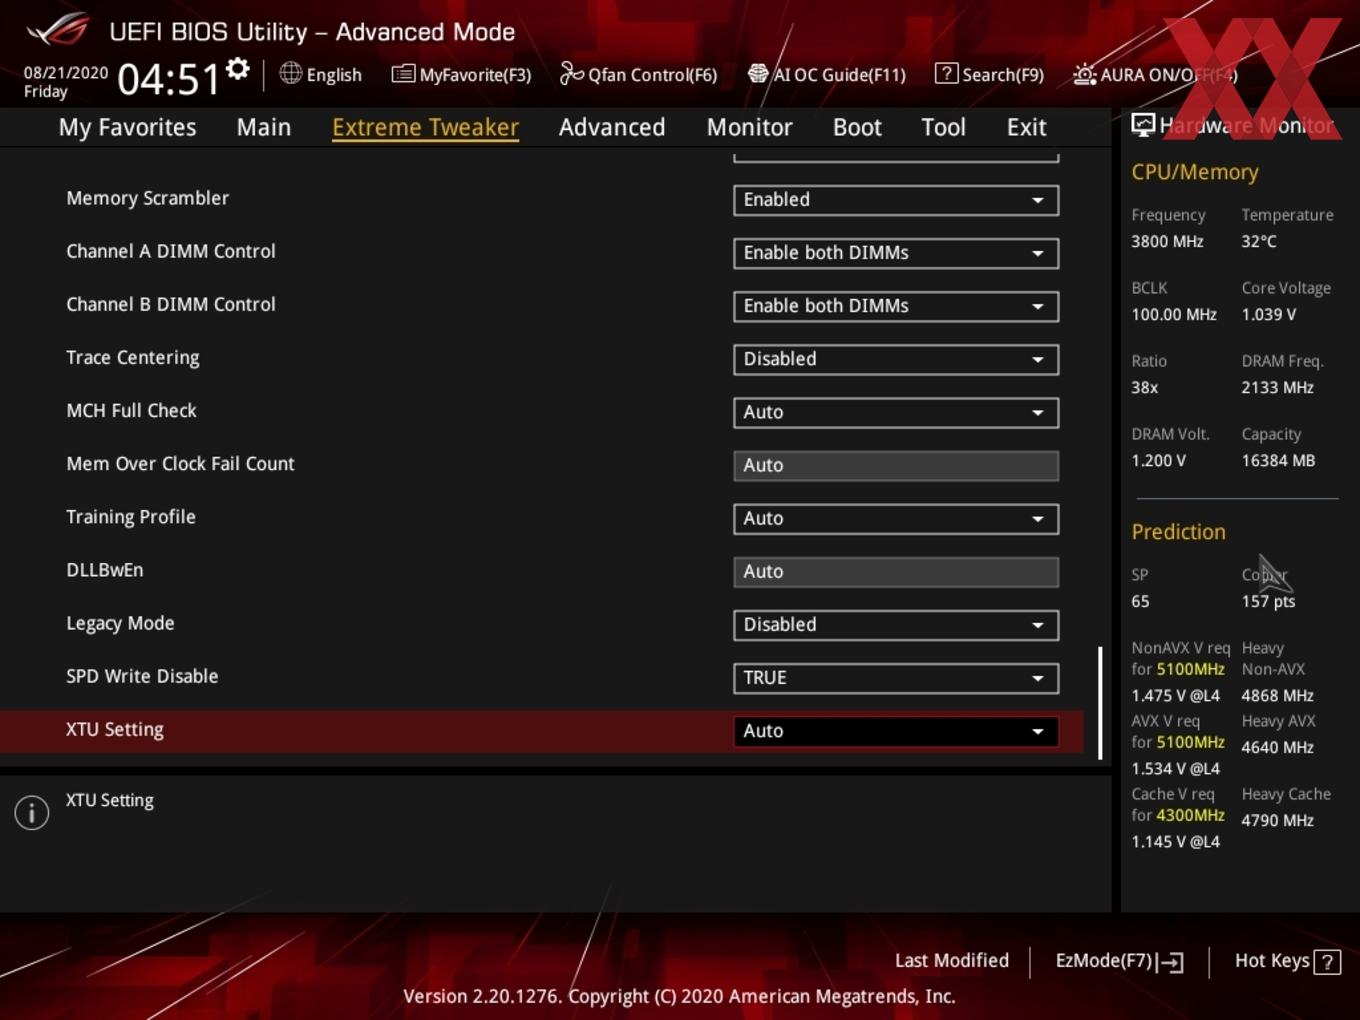Click the Mem Over Clock Fail Count field
This screenshot has width=1360, height=1020.
tap(896, 465)
